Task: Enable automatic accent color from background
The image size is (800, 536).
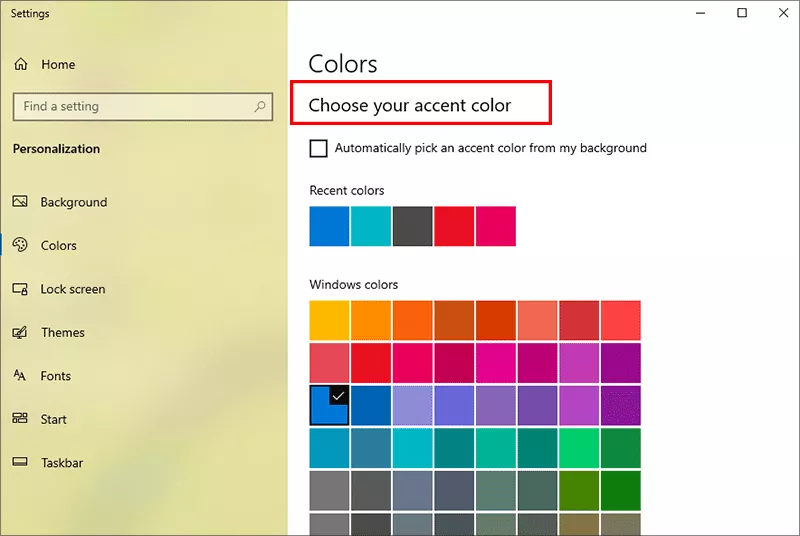Action: click(x=318, y=148)
